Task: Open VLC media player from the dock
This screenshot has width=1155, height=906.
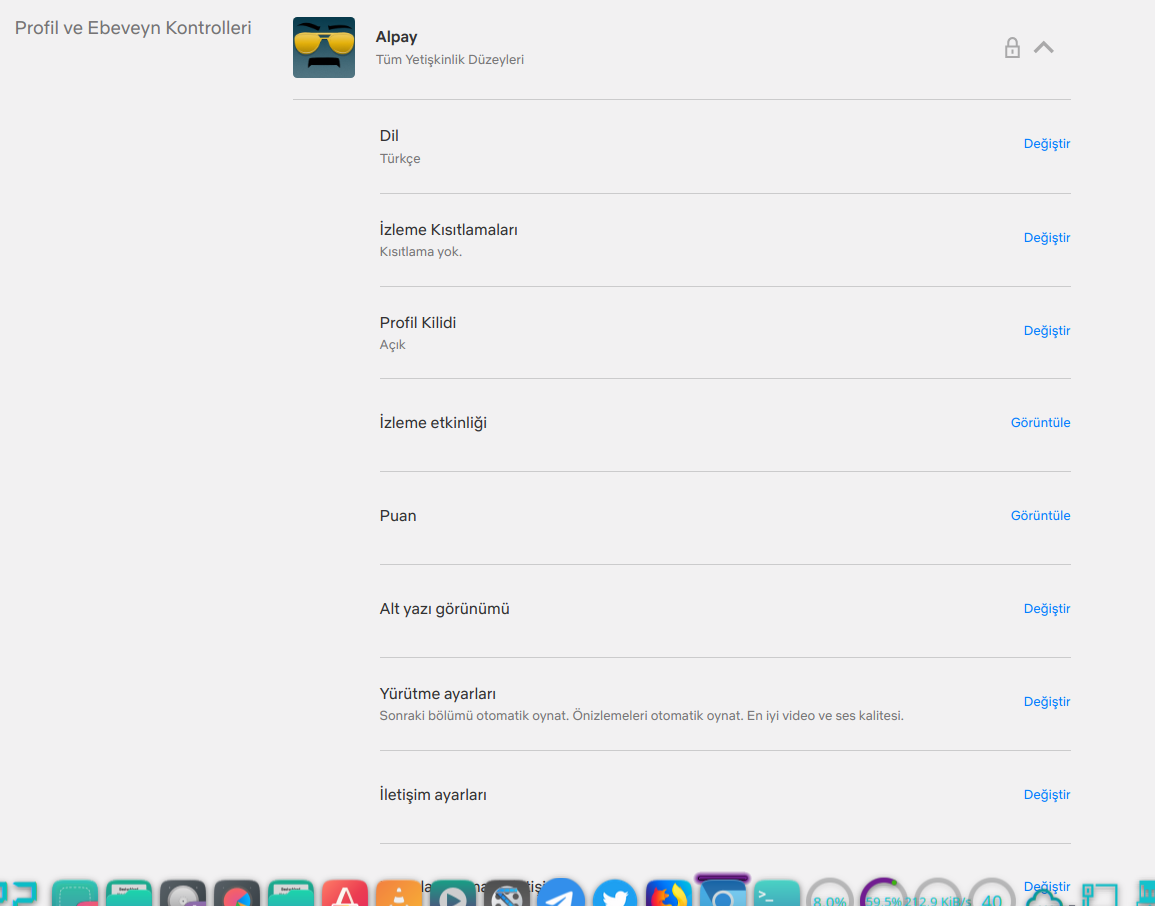Action: pos(399,893)
